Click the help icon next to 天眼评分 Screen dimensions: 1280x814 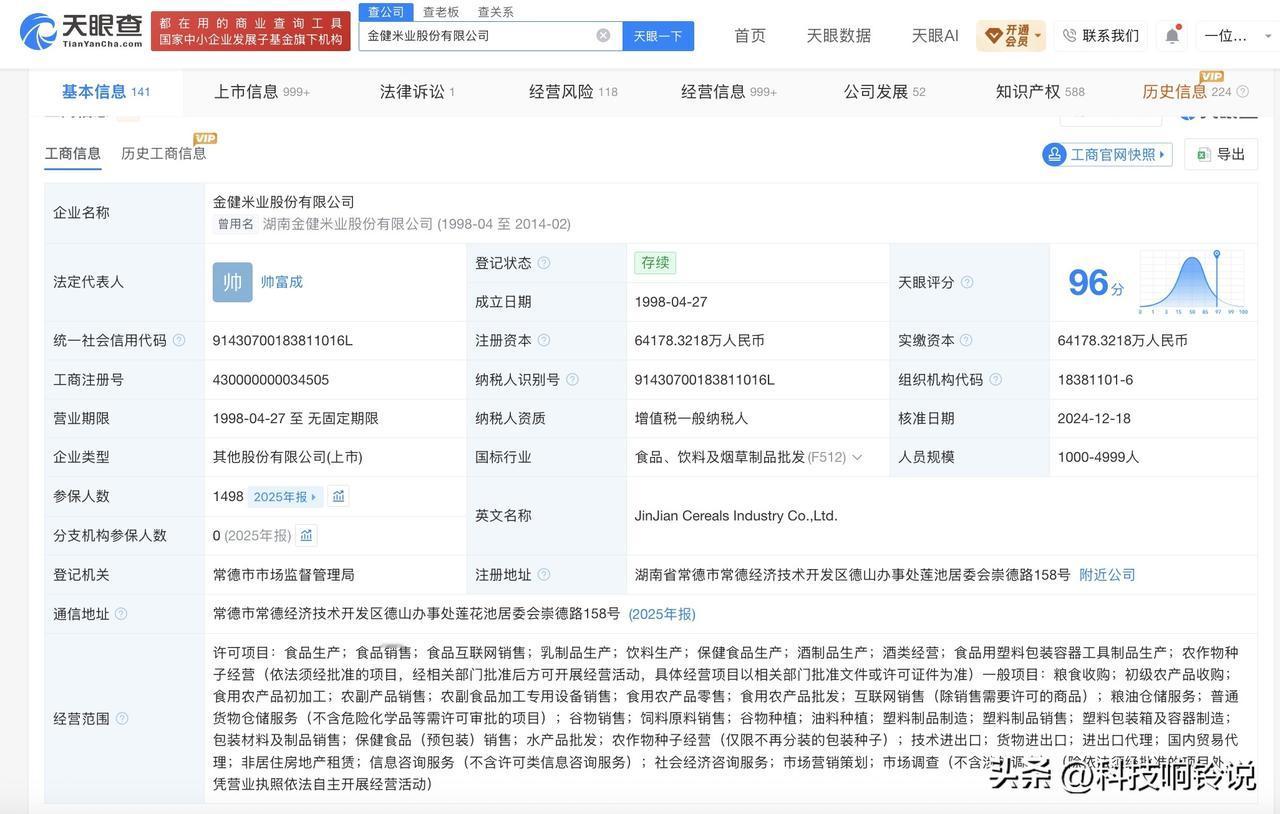(x=967, y=283)
